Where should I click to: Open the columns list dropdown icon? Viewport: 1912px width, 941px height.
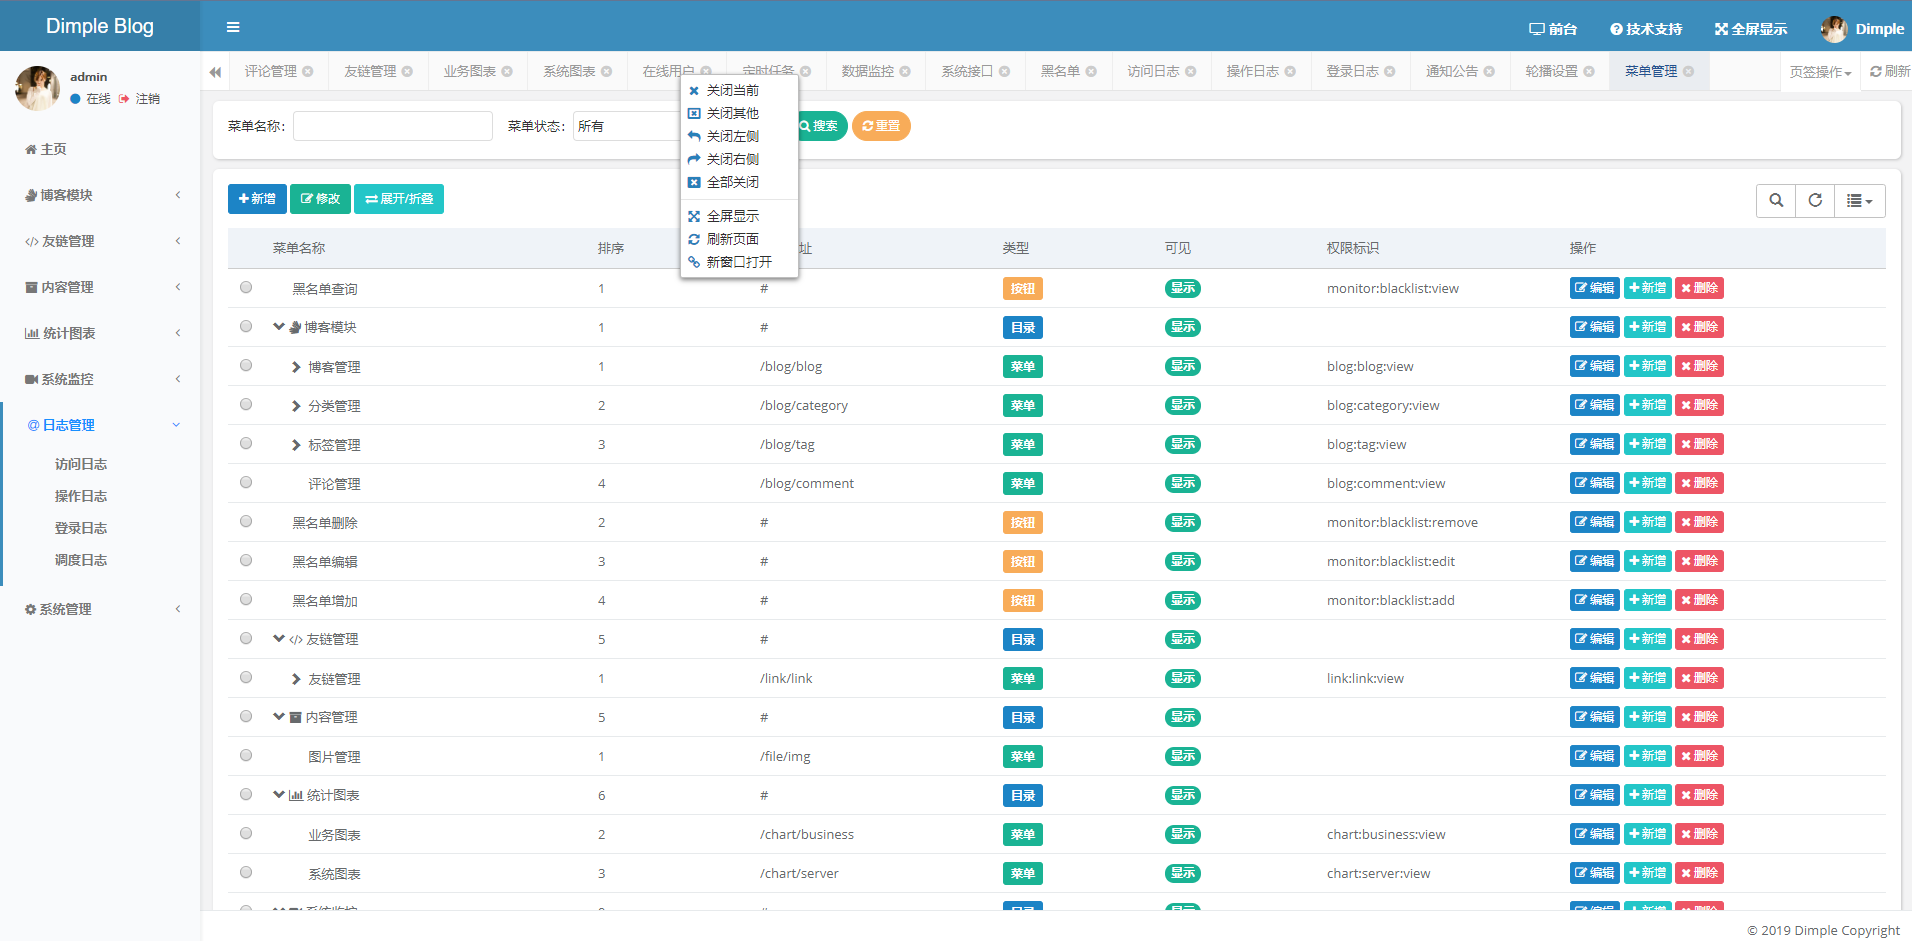(x=1860, y=201)
